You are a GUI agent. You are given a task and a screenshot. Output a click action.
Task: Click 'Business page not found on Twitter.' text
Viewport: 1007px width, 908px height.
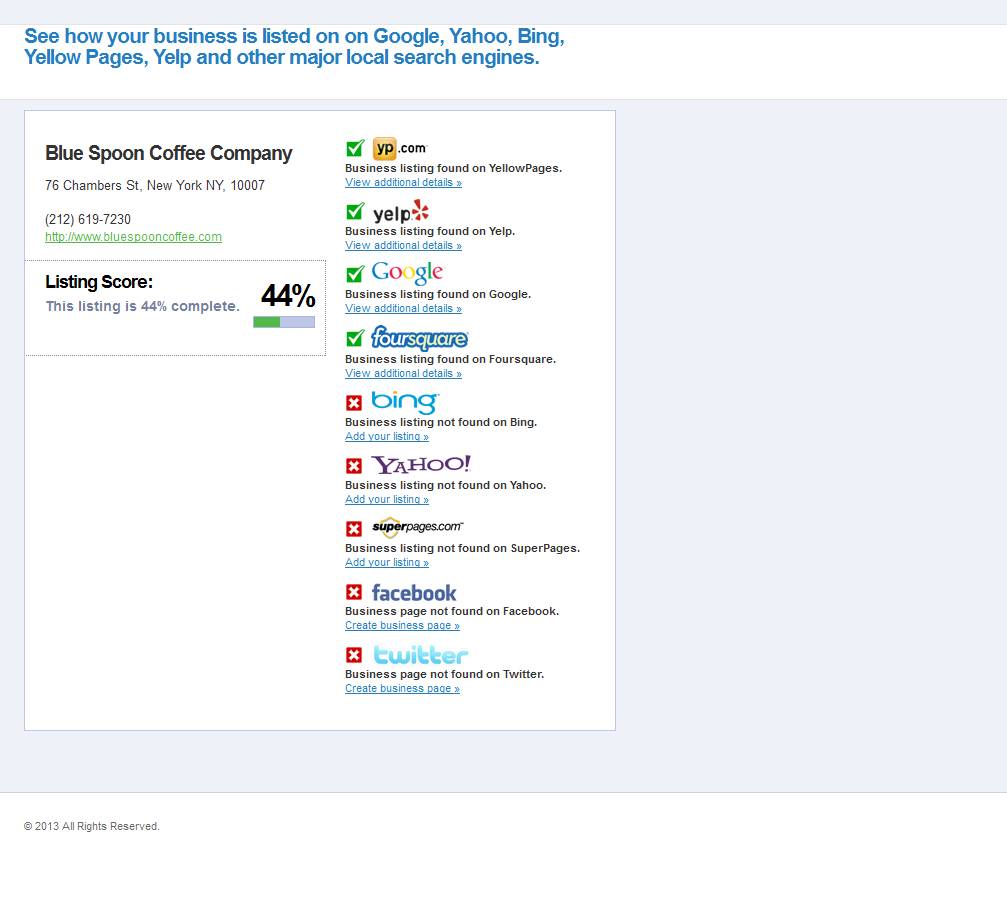[x=444, y=674]
